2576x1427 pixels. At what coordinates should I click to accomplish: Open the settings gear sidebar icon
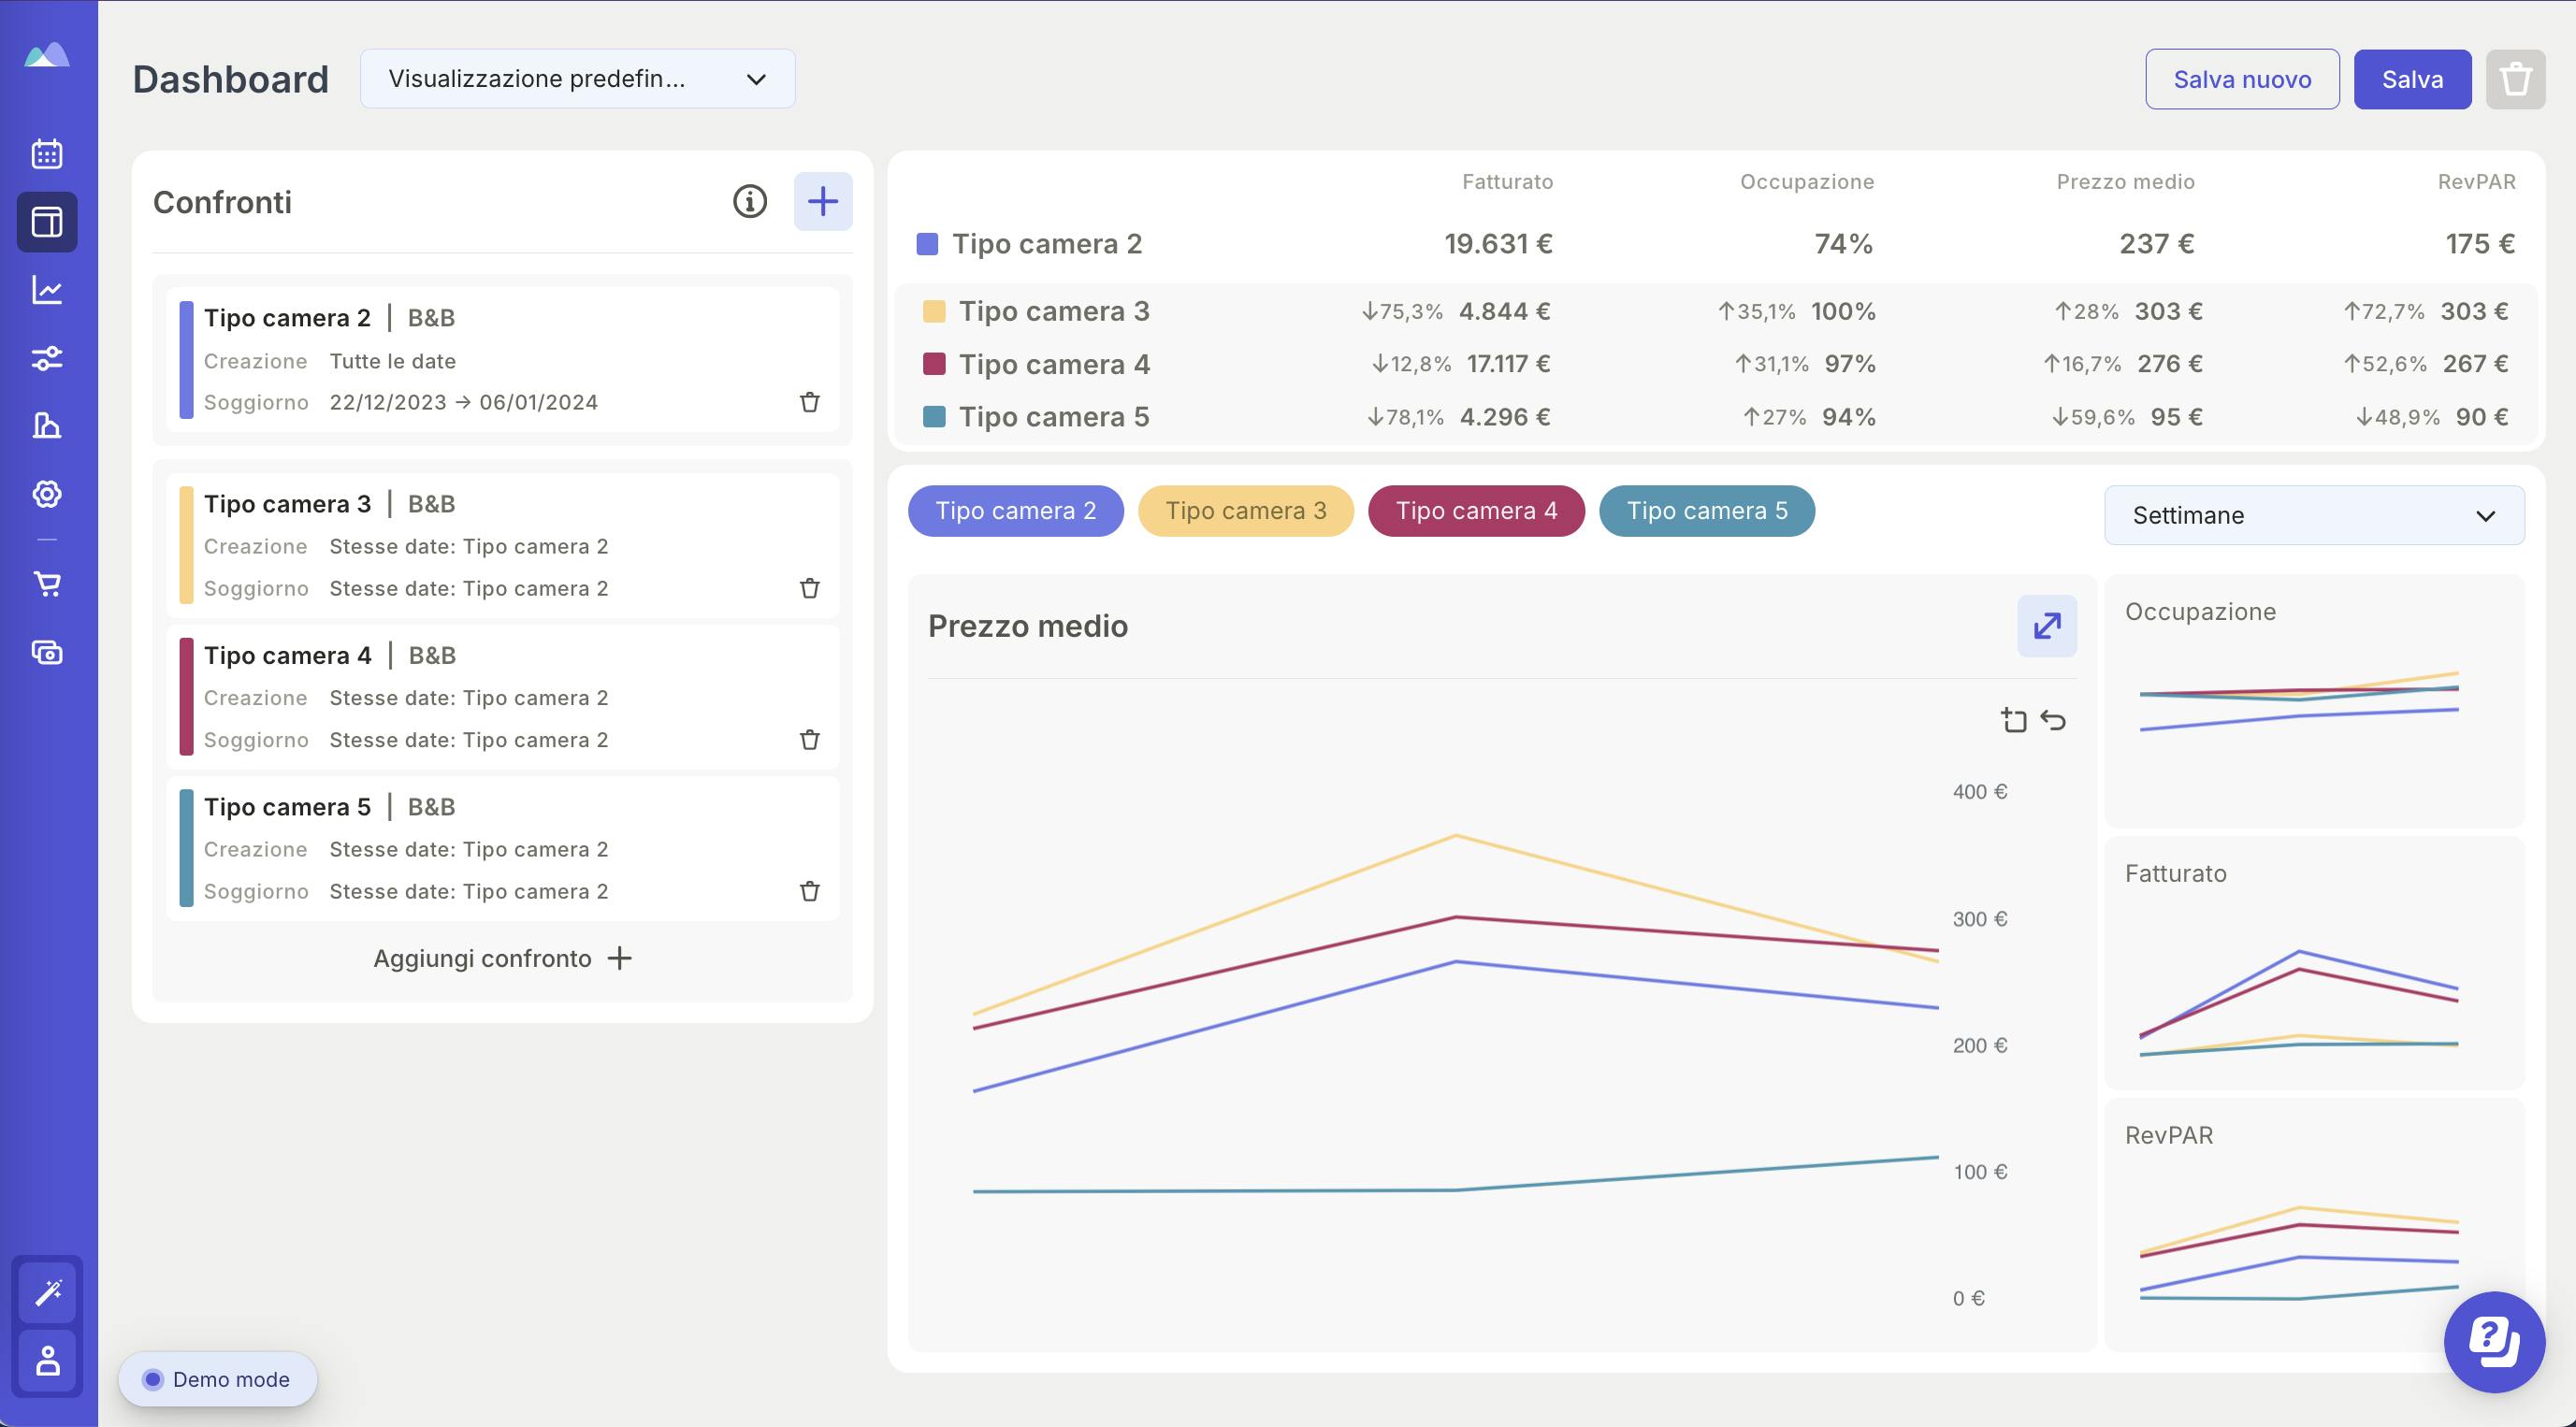tap(47, 494)
